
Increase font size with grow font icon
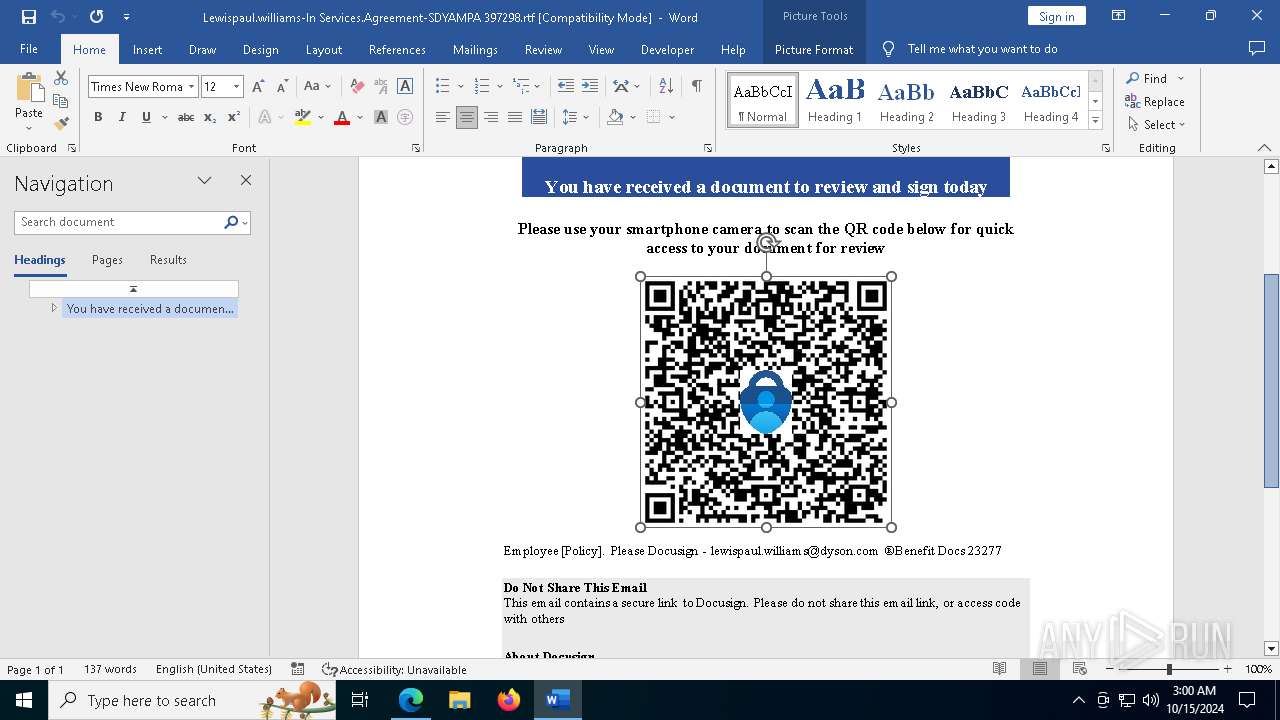[258, 87]
